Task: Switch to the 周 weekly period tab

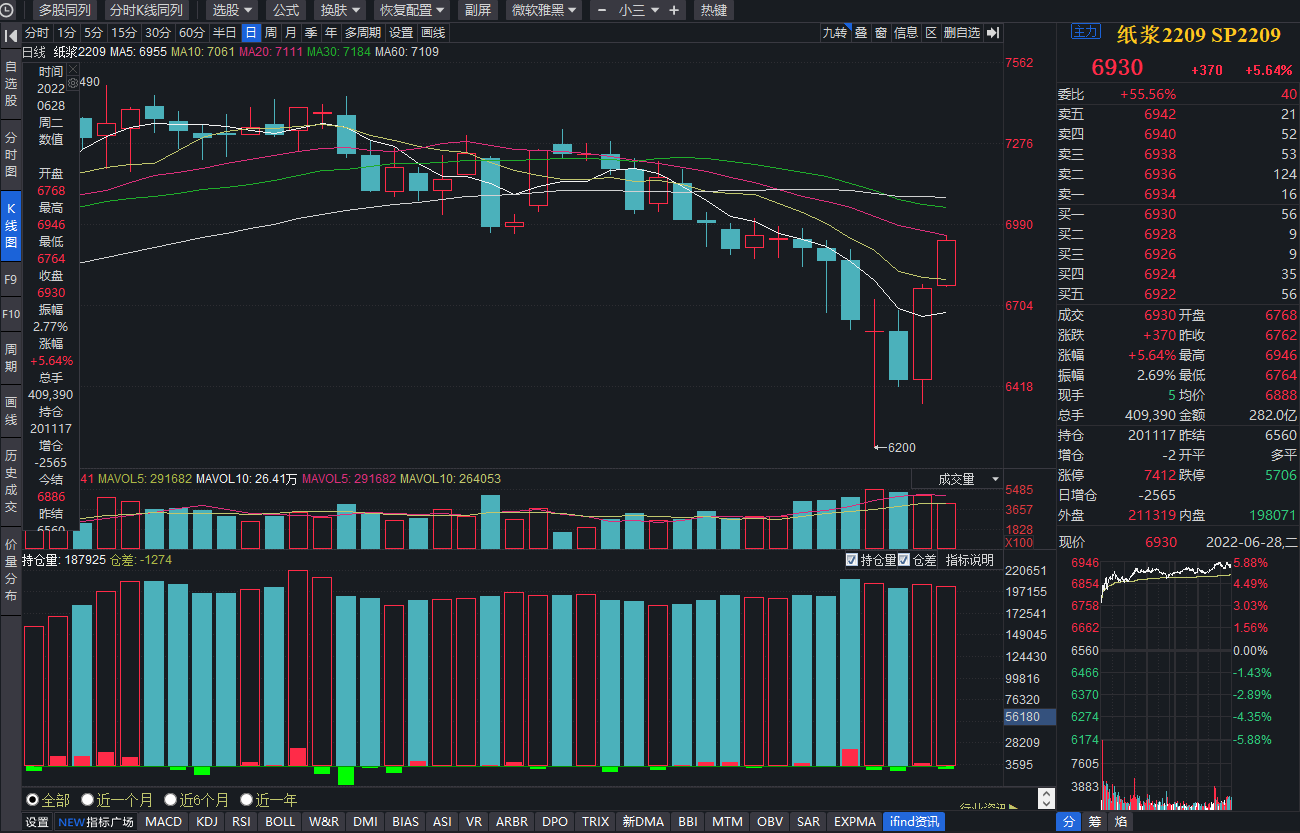Action: tap(270, 33)
